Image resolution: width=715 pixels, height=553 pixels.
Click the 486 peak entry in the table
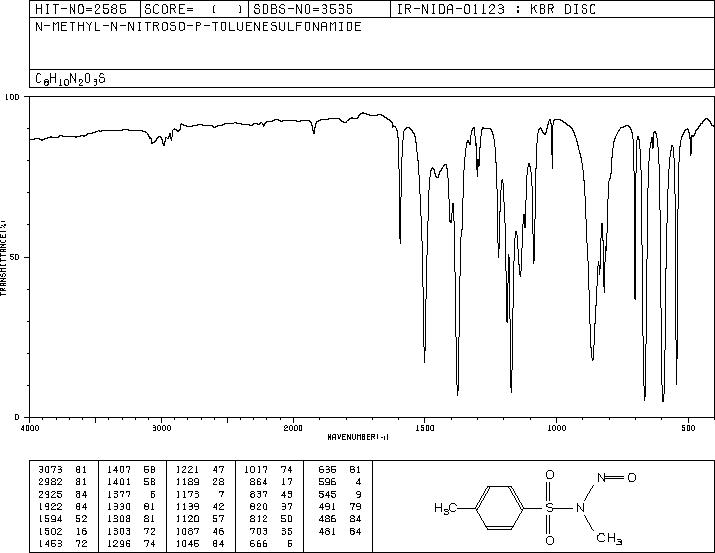[x=340, y=519]
